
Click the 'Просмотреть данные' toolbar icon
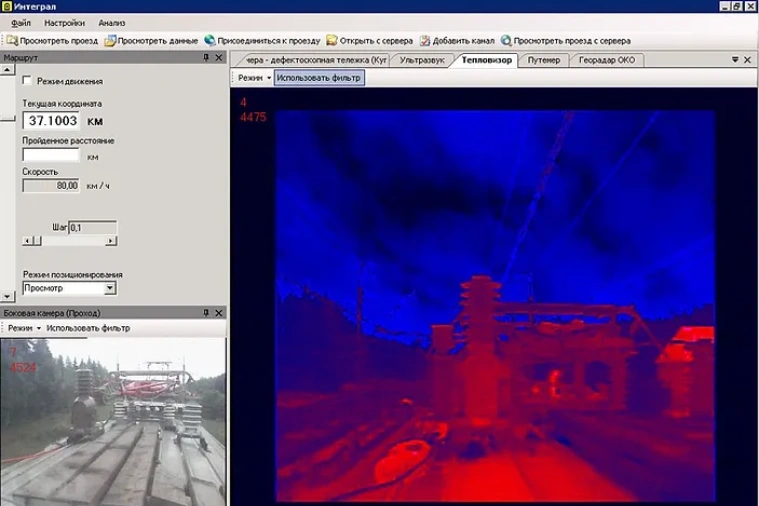tap(110, 41)
